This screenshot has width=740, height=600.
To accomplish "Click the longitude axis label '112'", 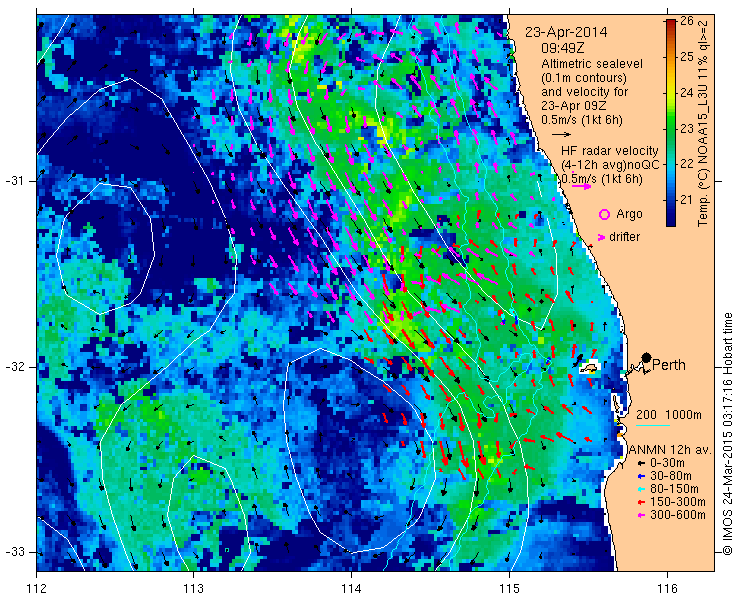I will coord(36,588).
